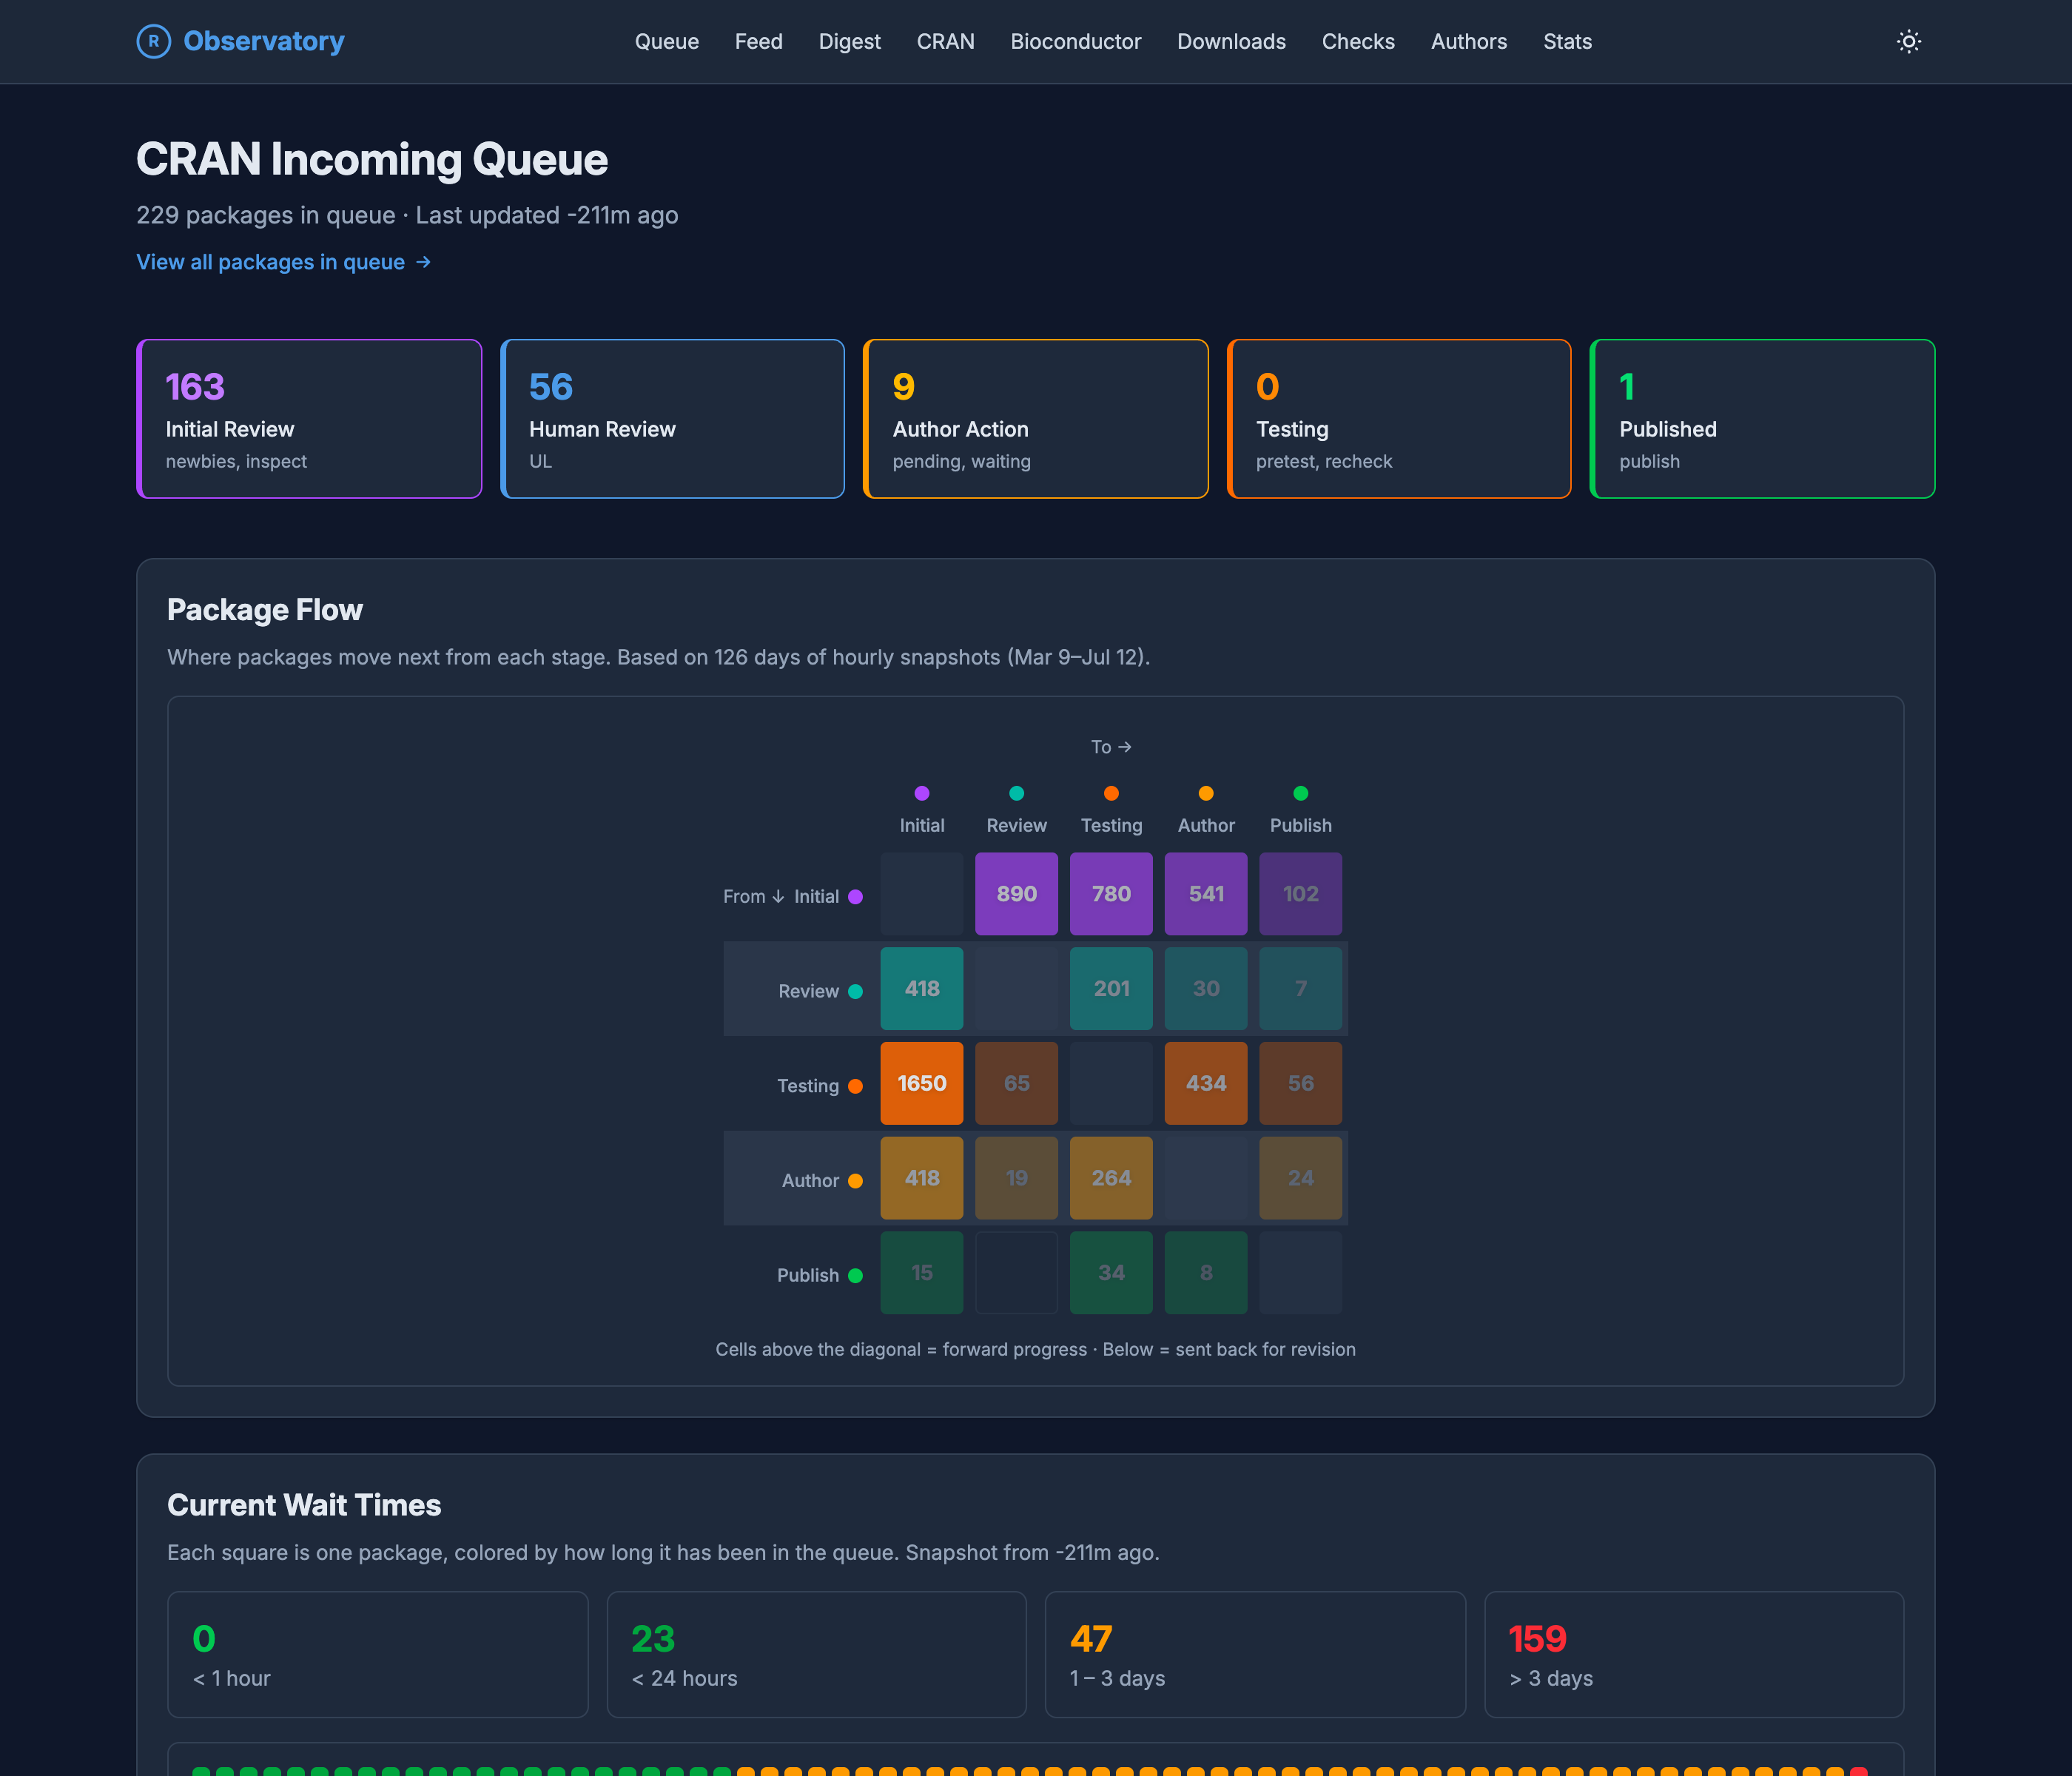Go to the Digest page

(x=849, y=41)
